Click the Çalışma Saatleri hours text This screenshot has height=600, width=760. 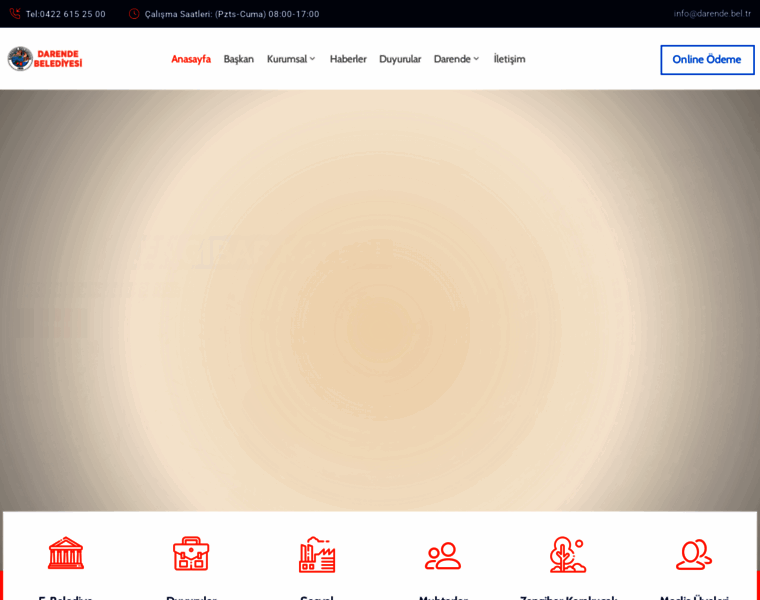(x=232, y=14)
